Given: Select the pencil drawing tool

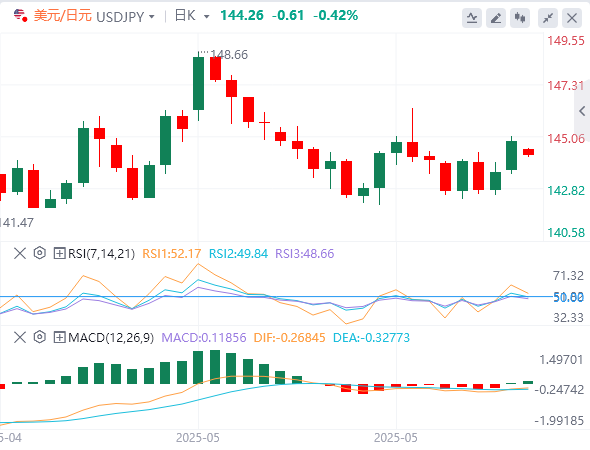Looking at the screenshot, I should [x=496, y=18].
